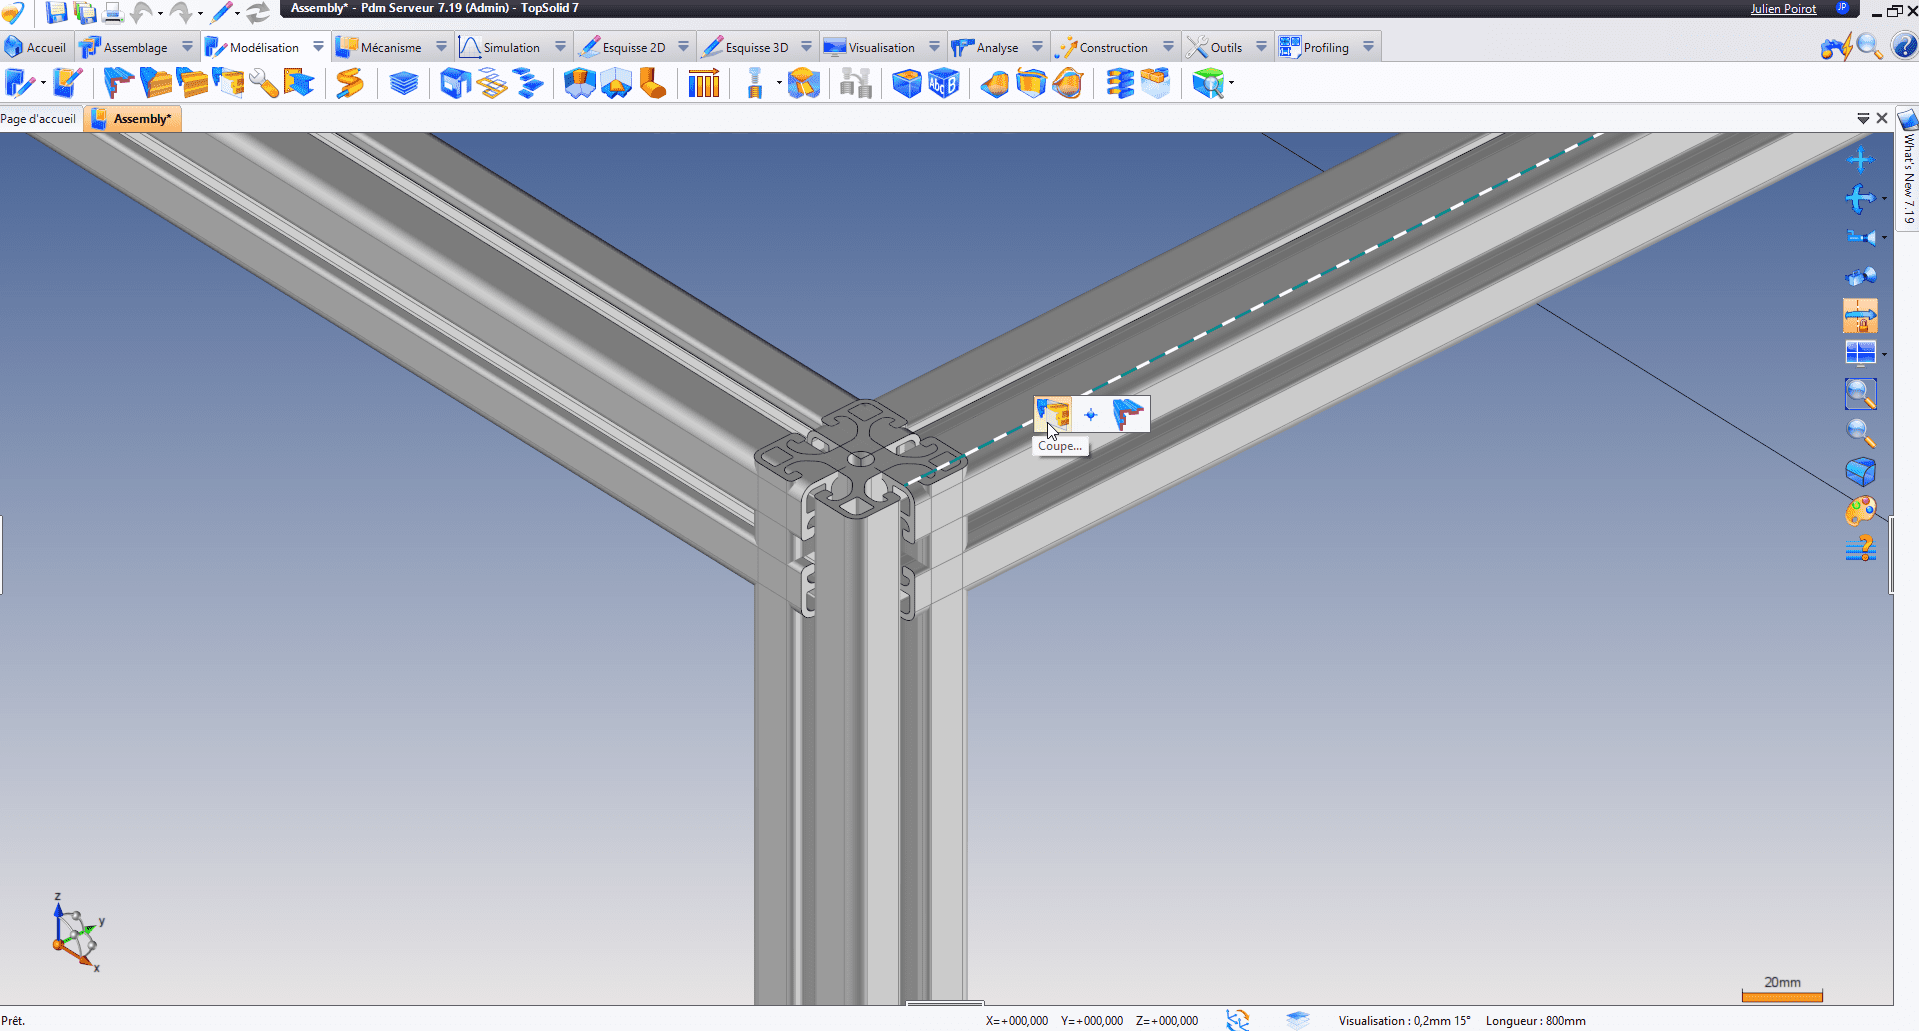1919x1031 pixels.
Task: Expand the Mécanisme tab dropdown arrow
Action: coord(441,47)
